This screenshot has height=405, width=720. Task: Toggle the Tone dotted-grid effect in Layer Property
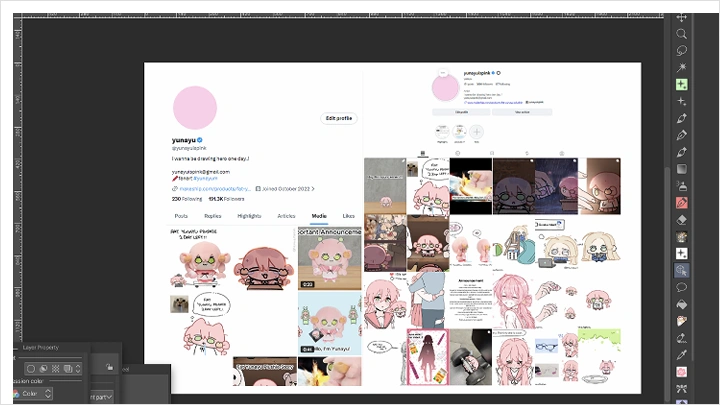[56, 369]
